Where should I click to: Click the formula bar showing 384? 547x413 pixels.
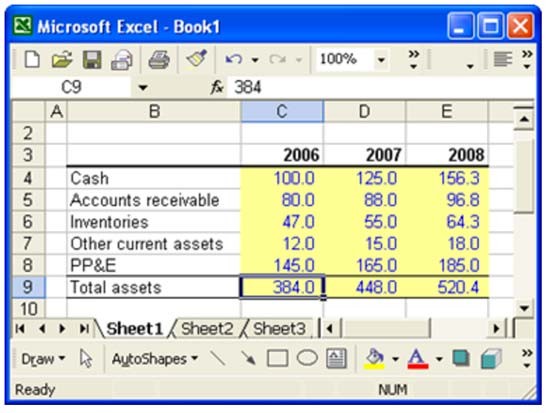tap(380, 87)
